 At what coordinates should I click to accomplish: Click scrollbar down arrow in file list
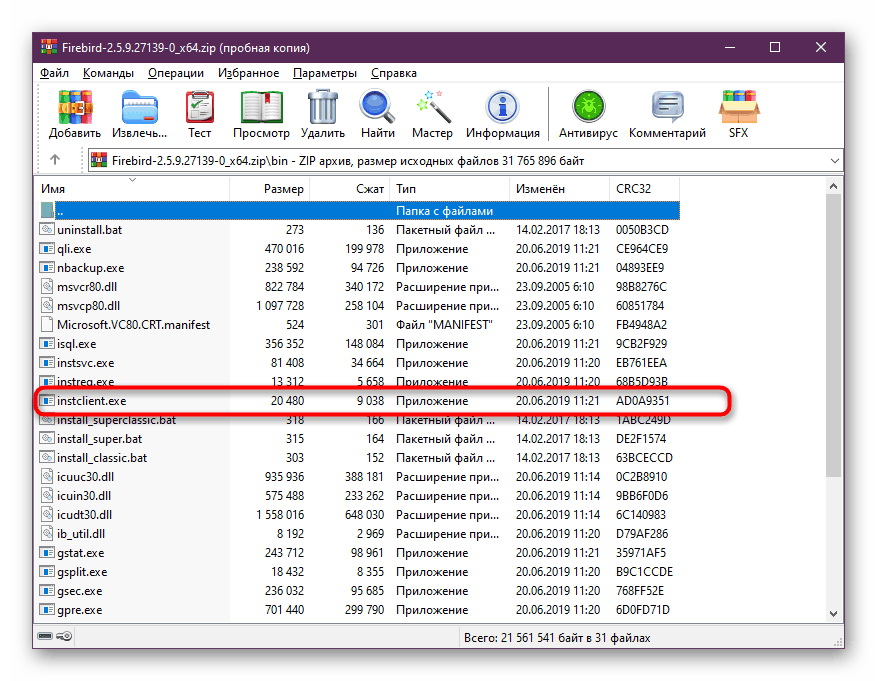point(833,613)
